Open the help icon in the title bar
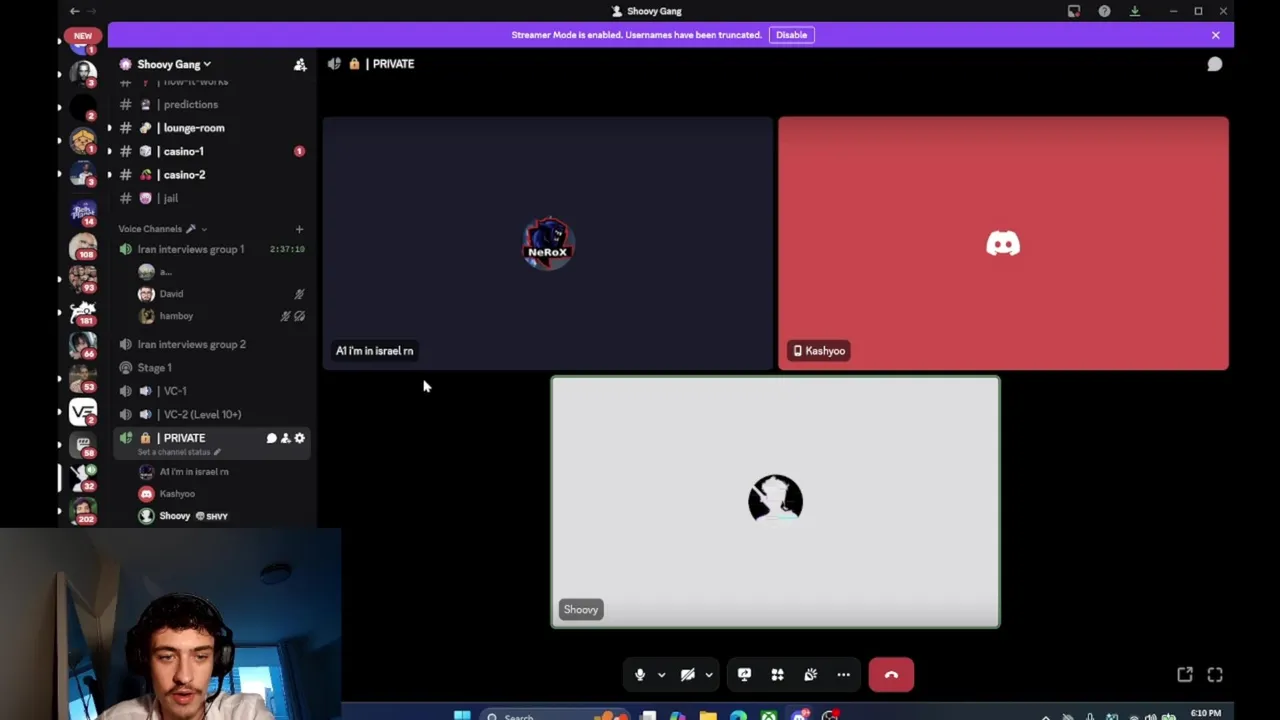This screenshot has width=1280, height=720. (1104, 11)
